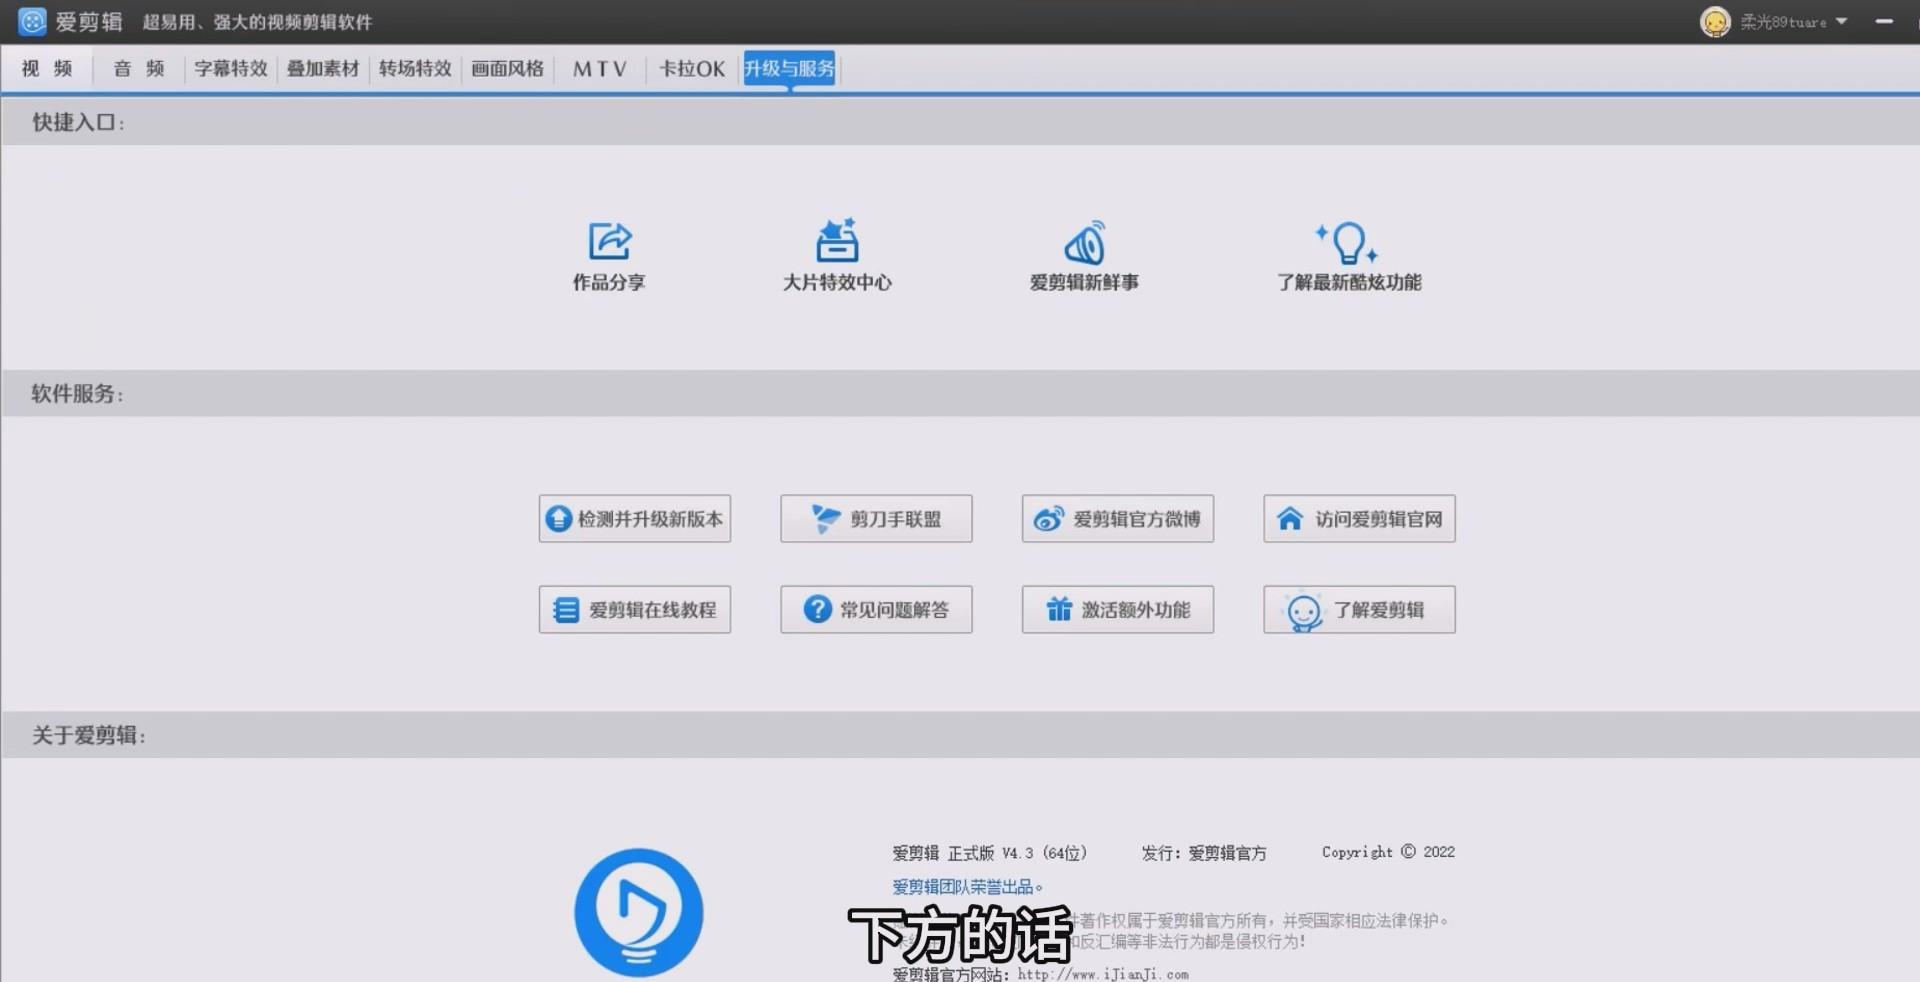This screenshot has height=982, width=1920.
Task: Click 常见问题解答 button
Action: coord(876,610)
